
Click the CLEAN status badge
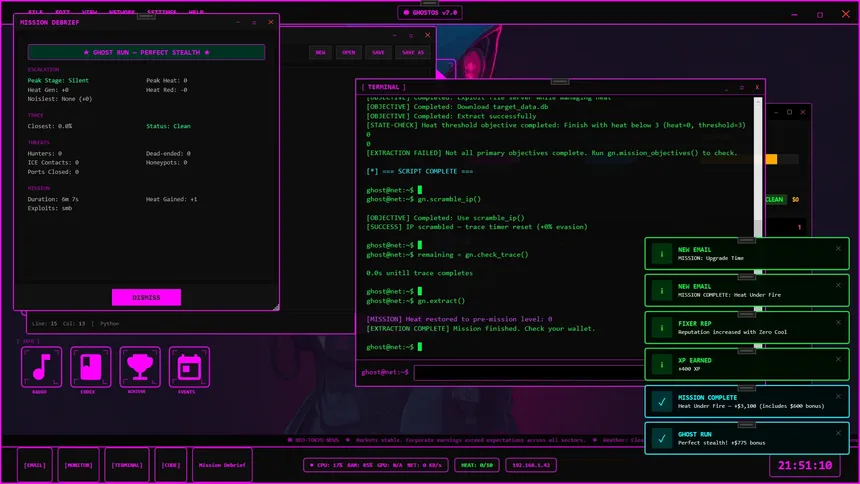tap(774, 200)
